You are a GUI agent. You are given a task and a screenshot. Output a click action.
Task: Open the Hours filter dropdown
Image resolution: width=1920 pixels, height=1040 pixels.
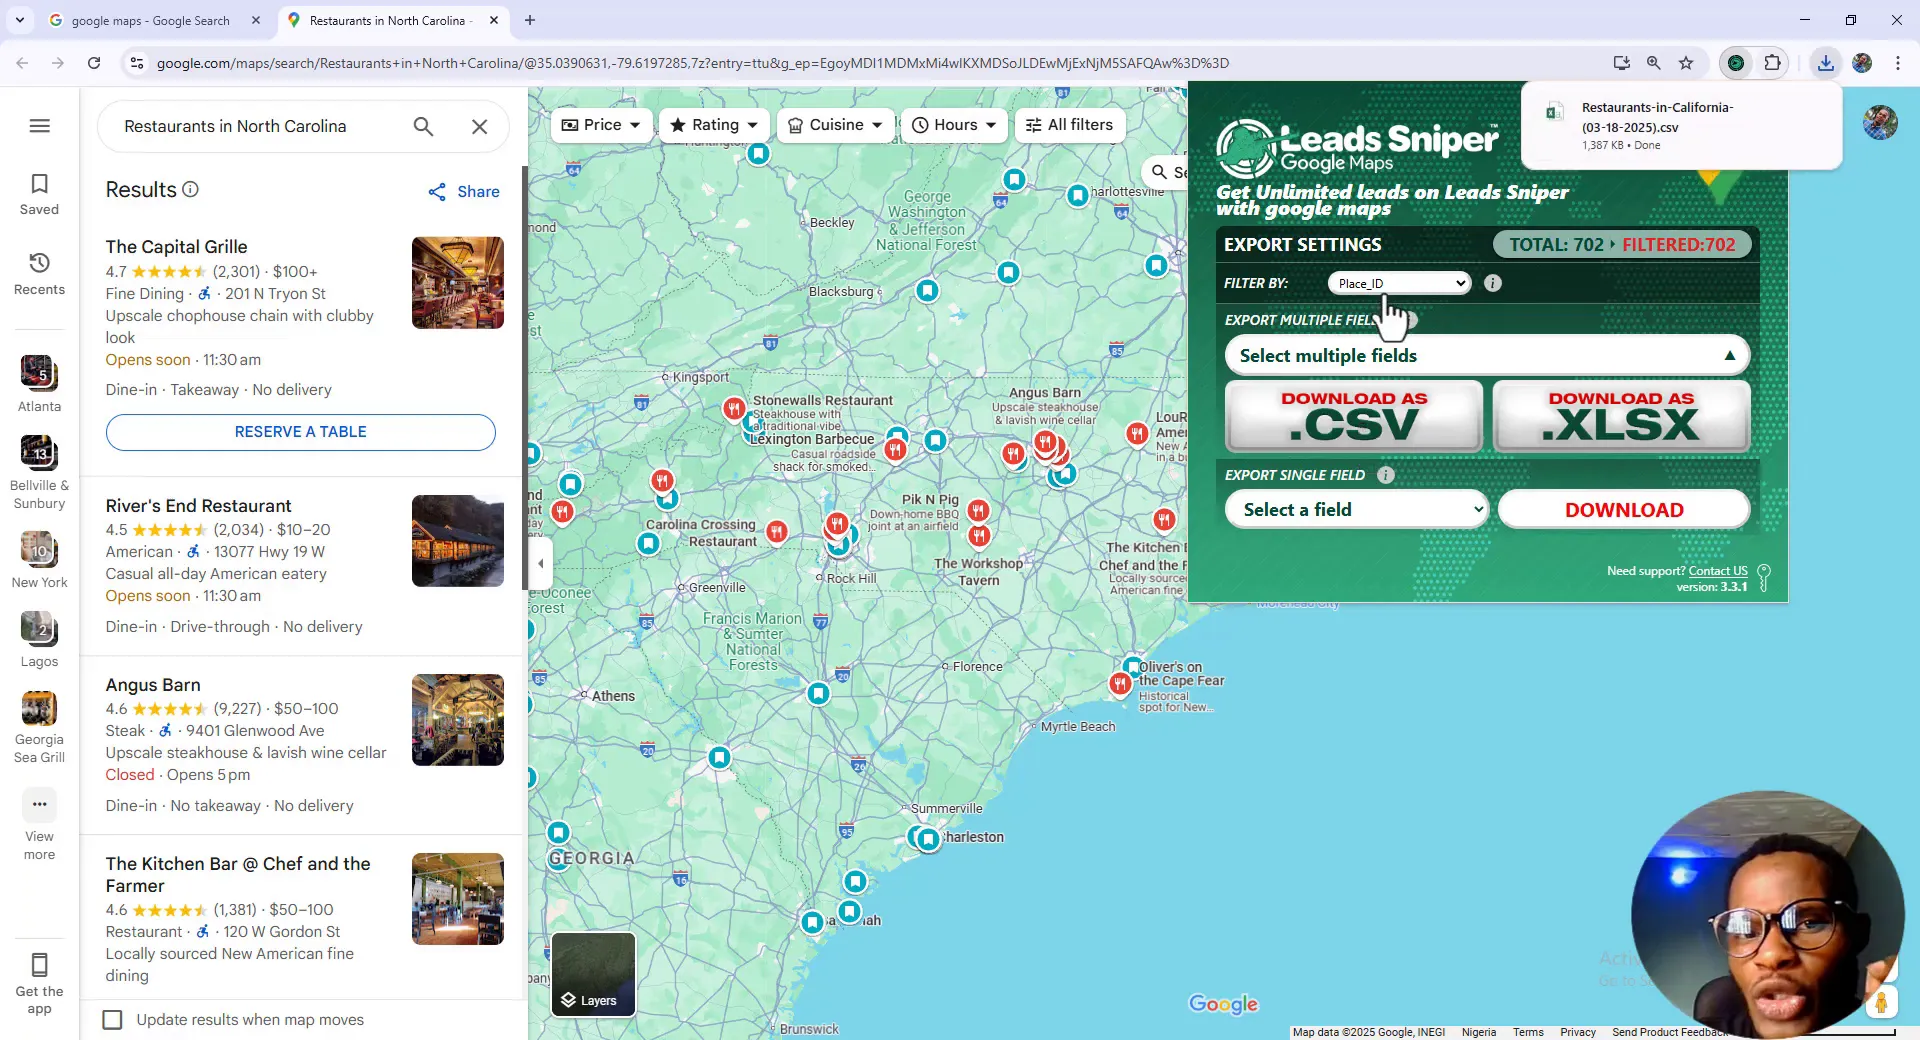click(x=954, y=125)
